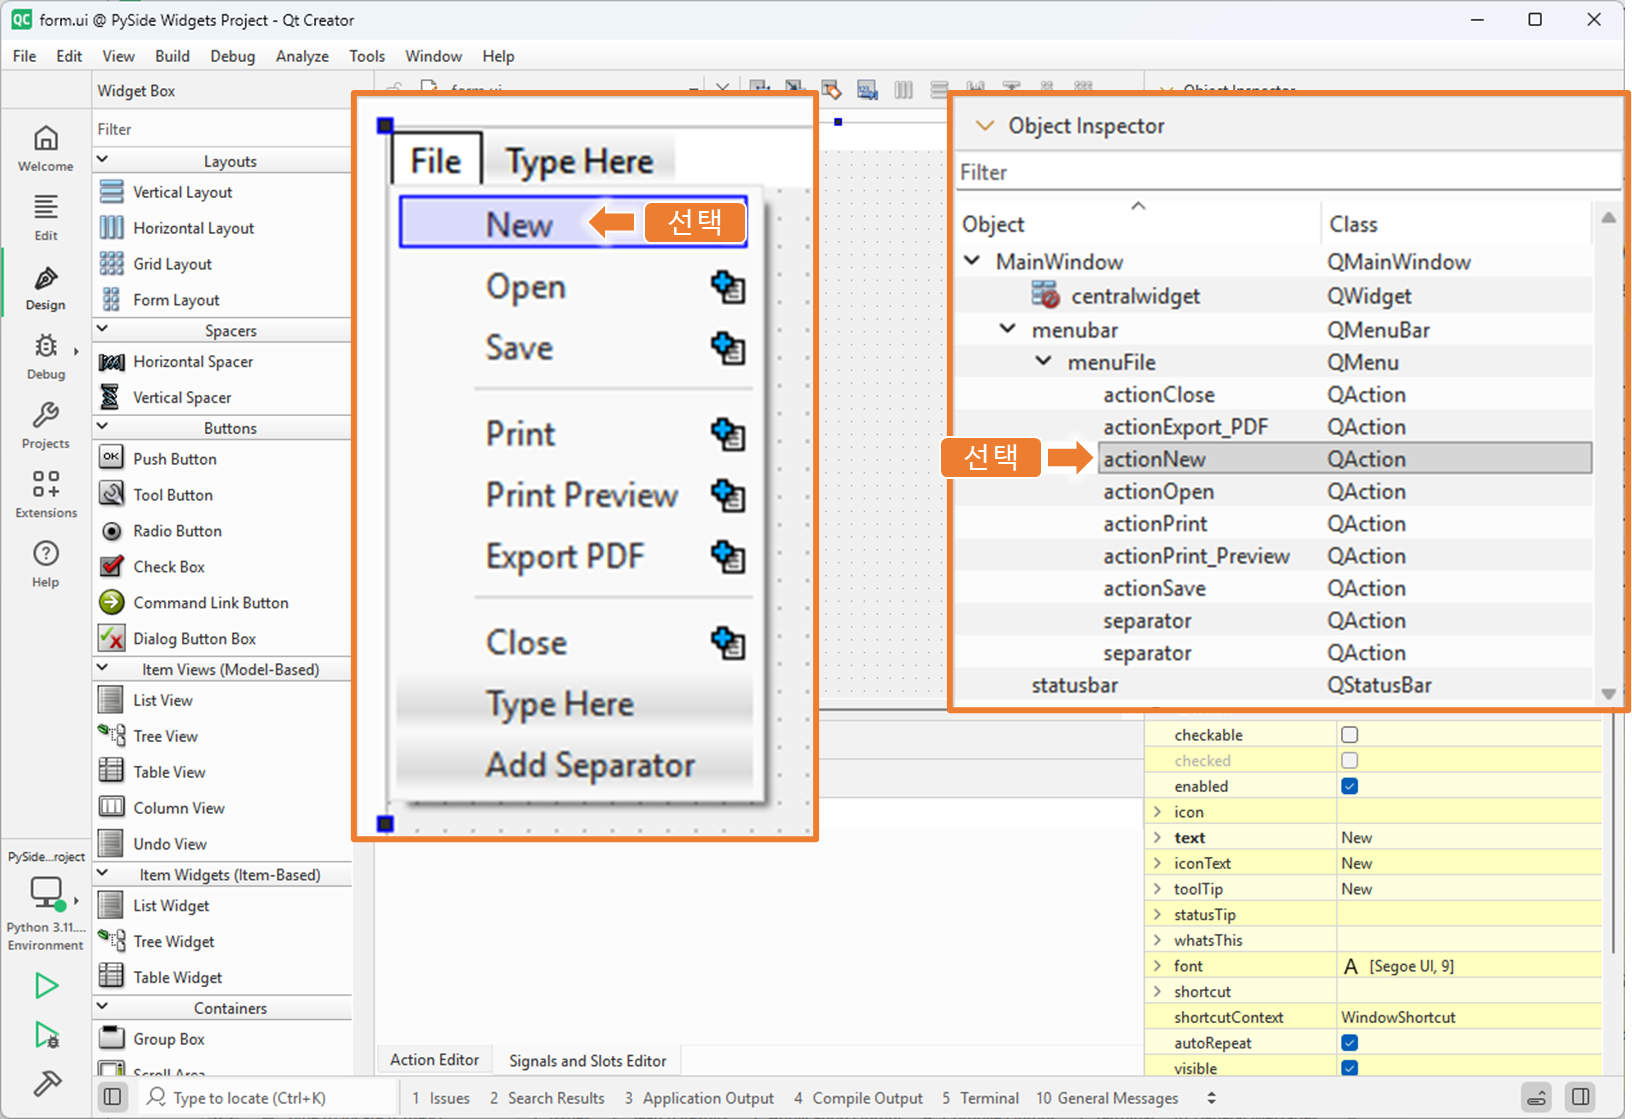Collapse the Spacers category
The image size is (1632, 1119).
[x=102, y=329]
